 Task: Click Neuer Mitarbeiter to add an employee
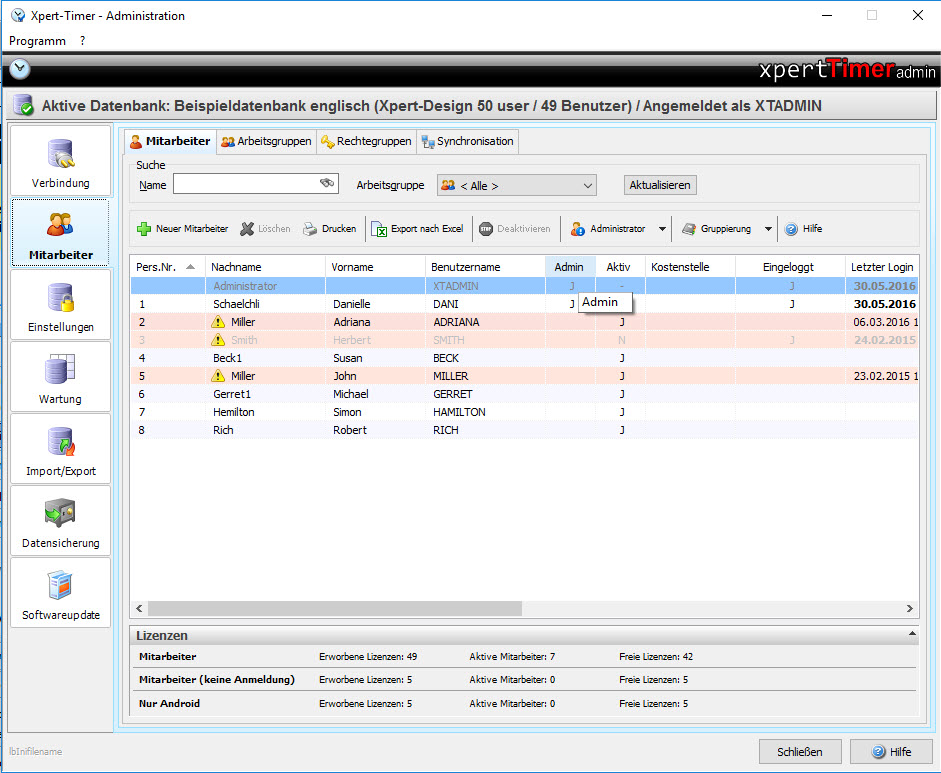(182, 229)
